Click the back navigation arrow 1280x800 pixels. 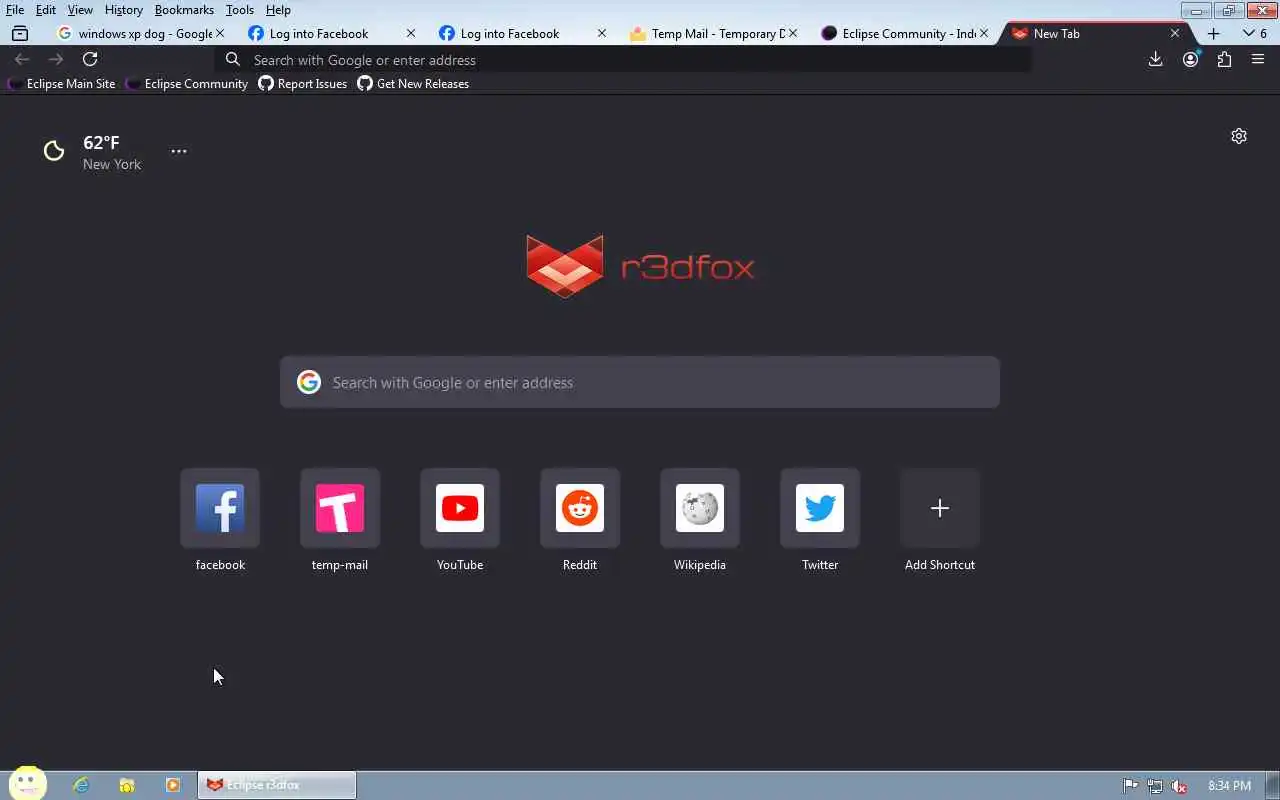(x=22, y=60)
